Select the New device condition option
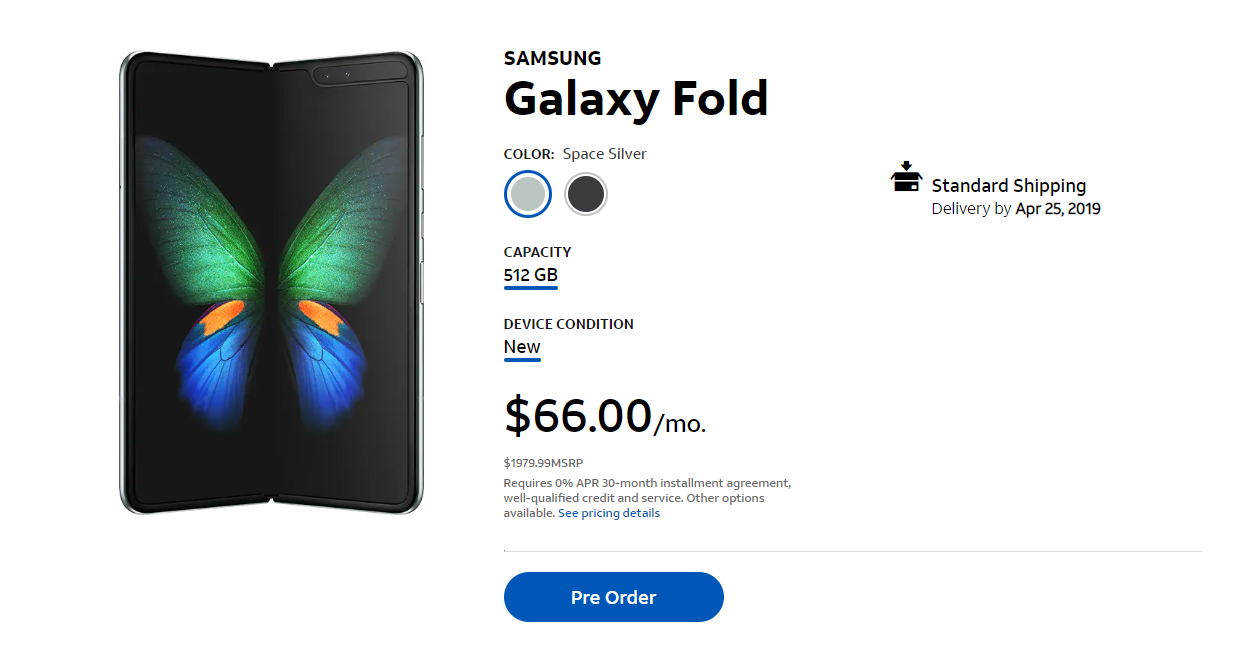This screenshot has width=1240, height=662. point(522,347)
